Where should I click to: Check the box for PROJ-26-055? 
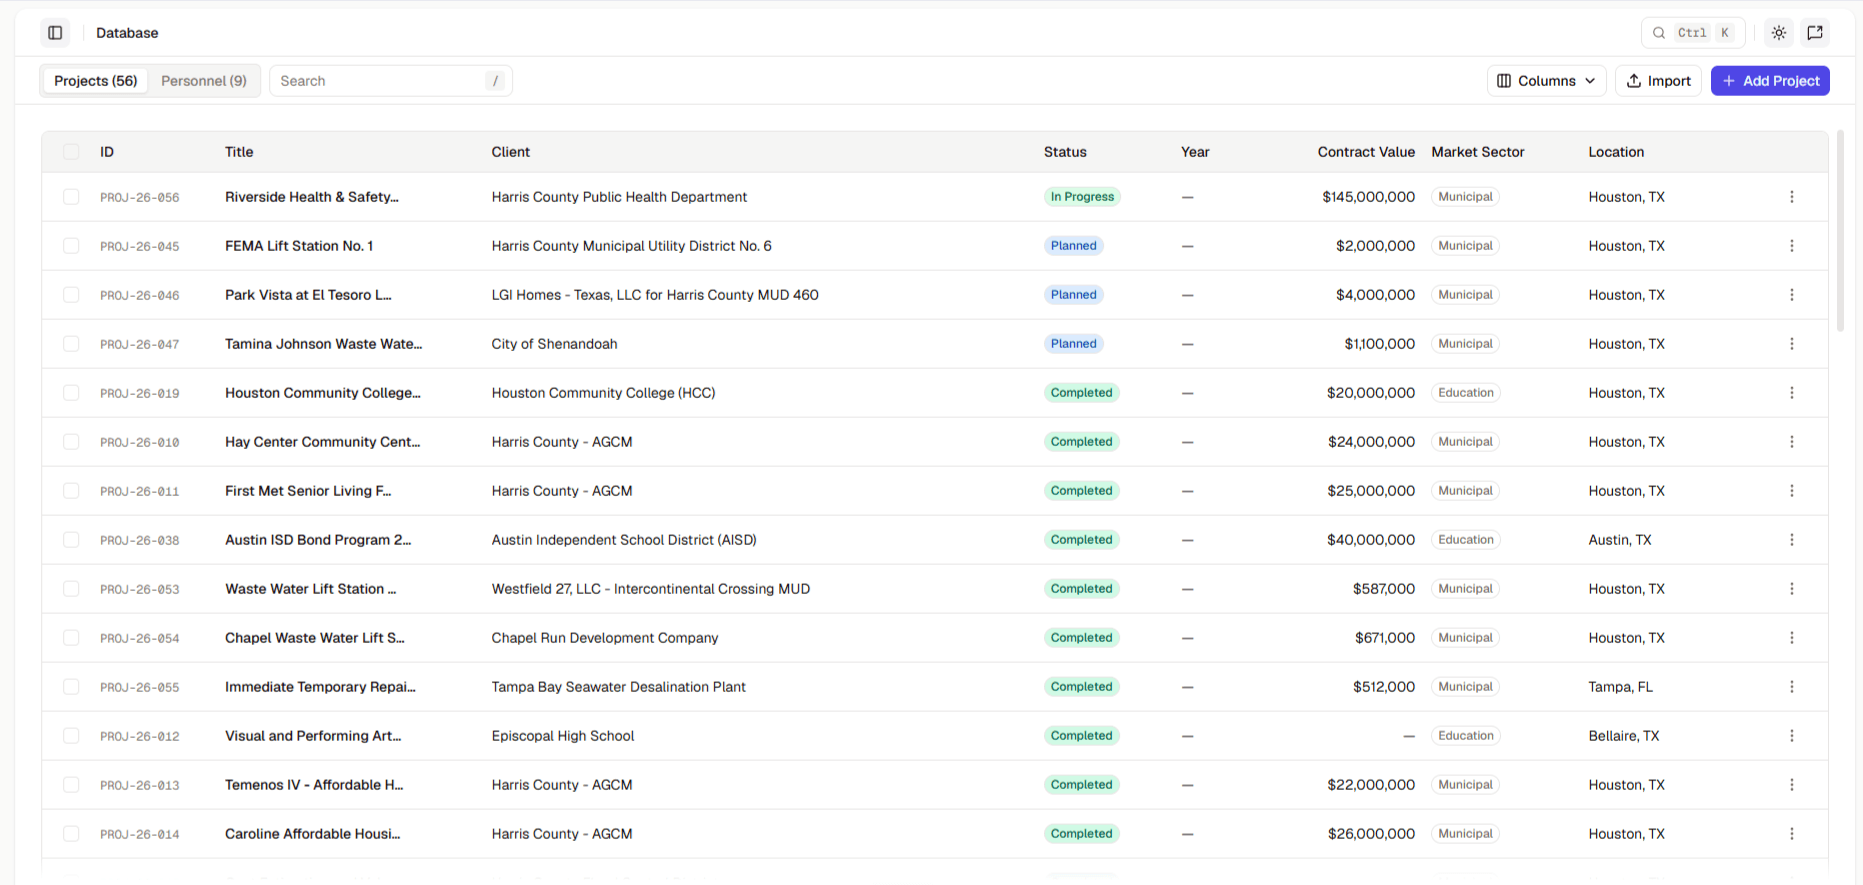point(71,687)
